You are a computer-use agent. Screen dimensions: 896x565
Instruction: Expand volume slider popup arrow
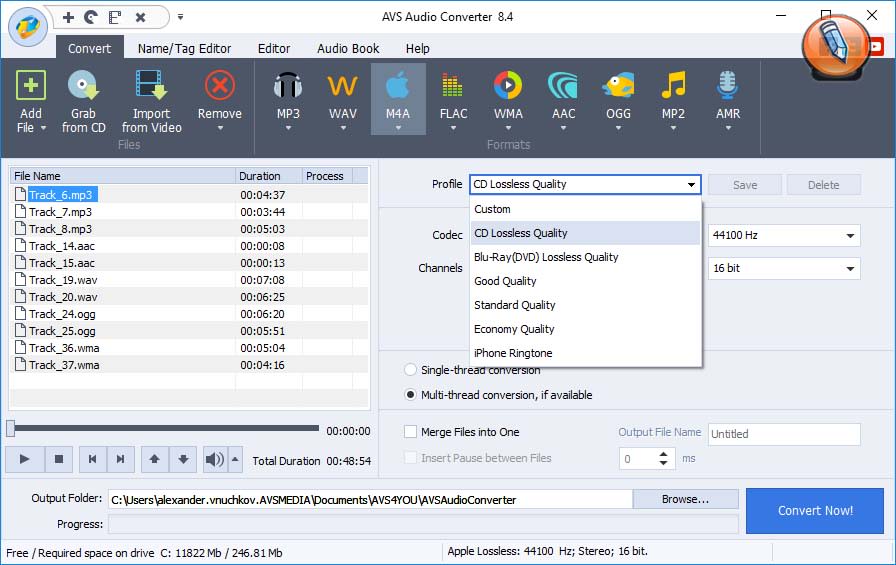tap(235, 459)
